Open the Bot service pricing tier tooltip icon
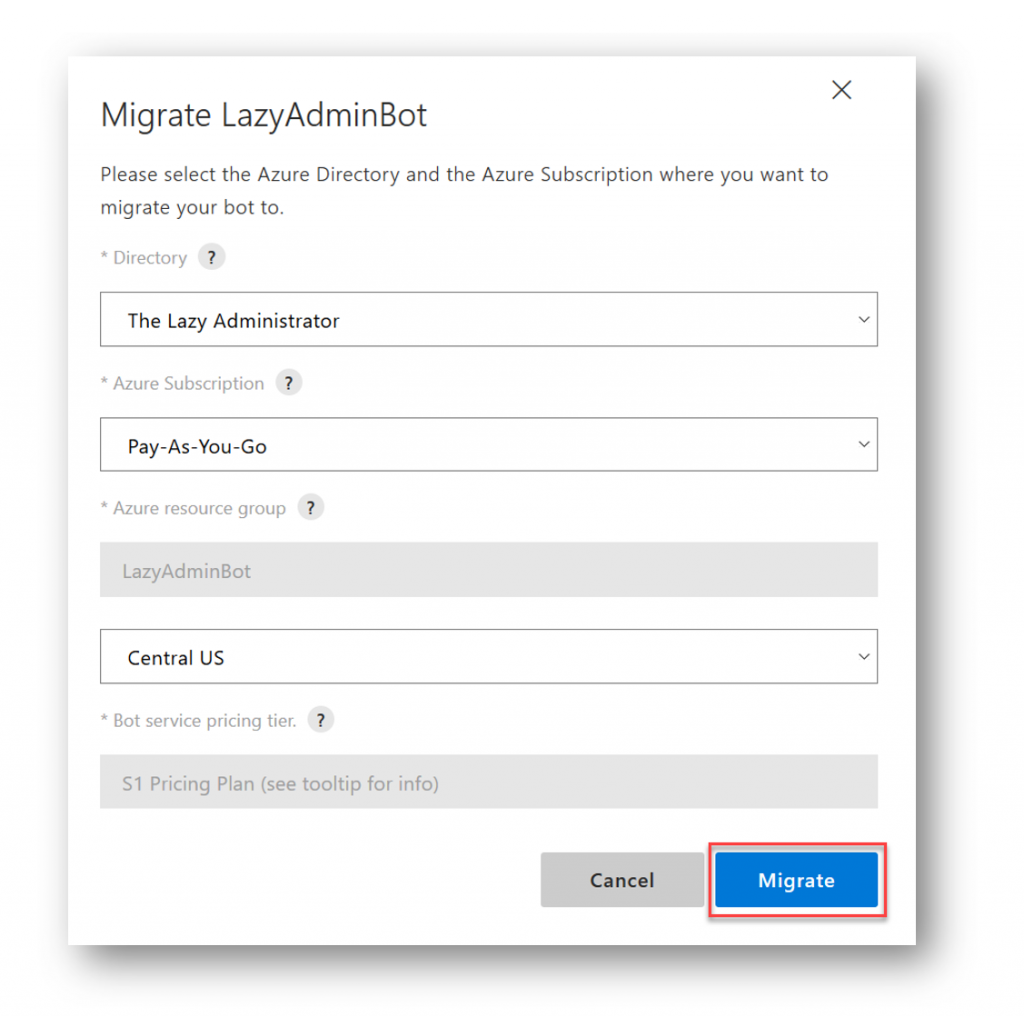This screenshot has height=1016, width=1024. 321,720
